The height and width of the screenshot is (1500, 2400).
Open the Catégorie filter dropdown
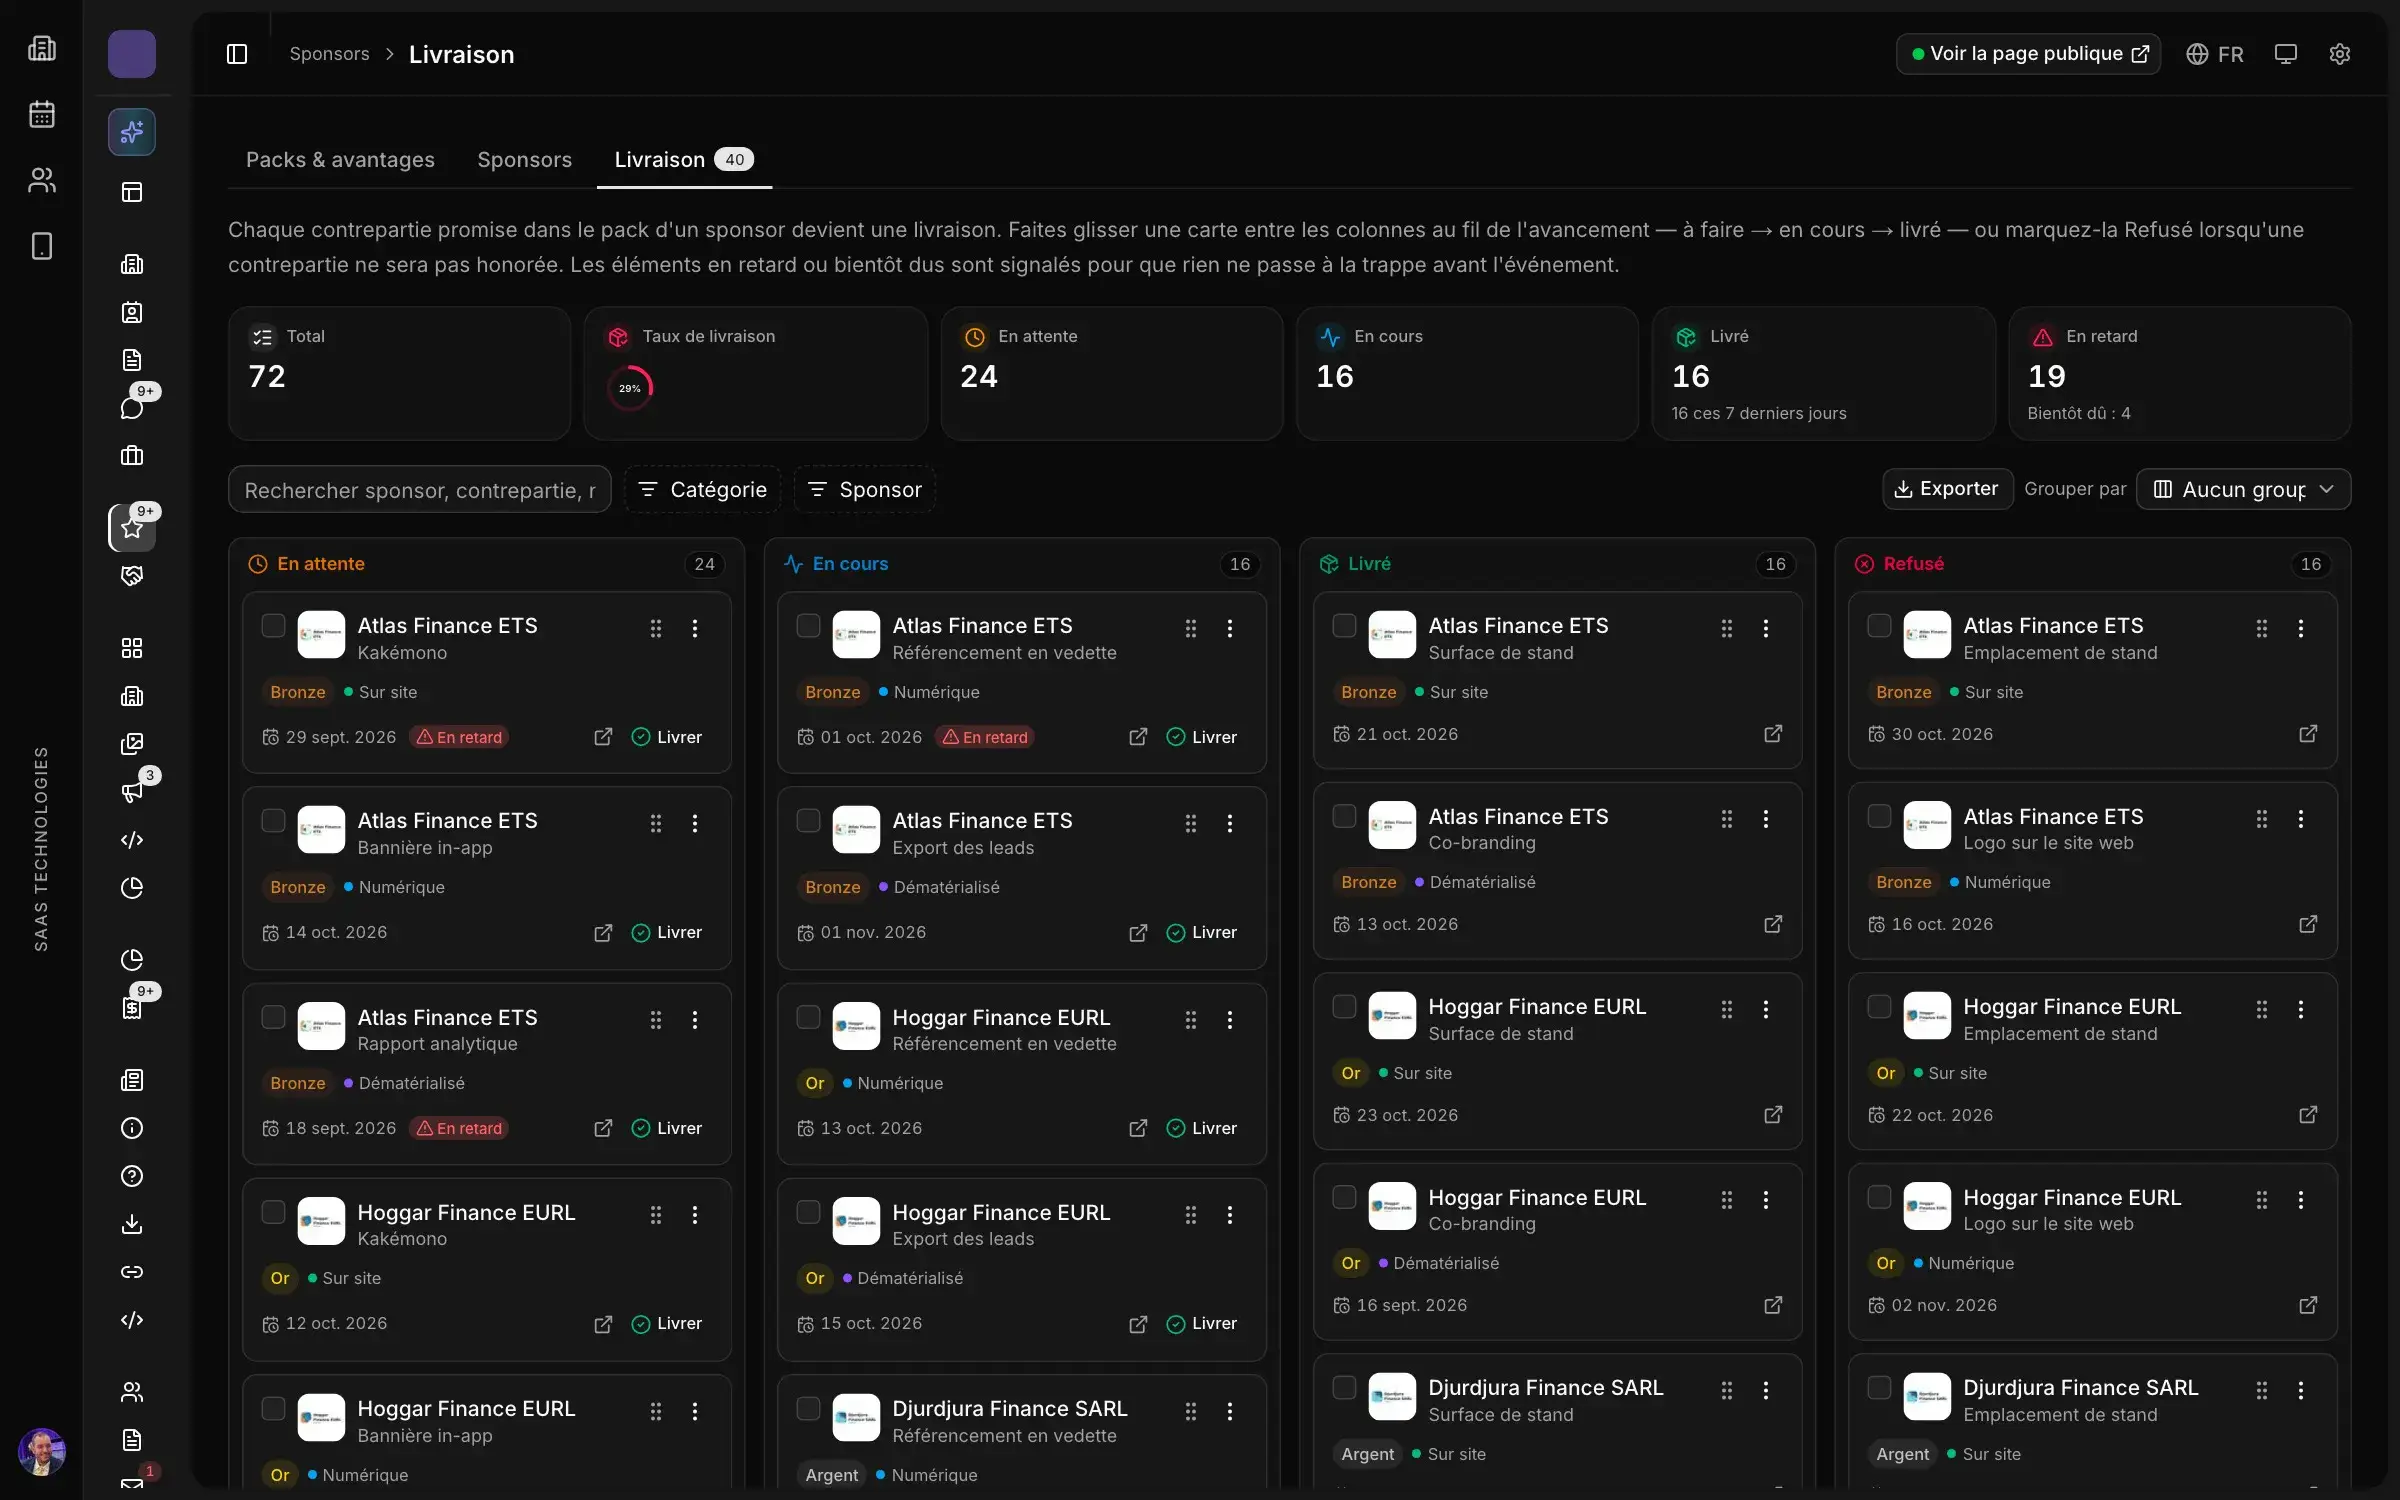coord(703,489)
